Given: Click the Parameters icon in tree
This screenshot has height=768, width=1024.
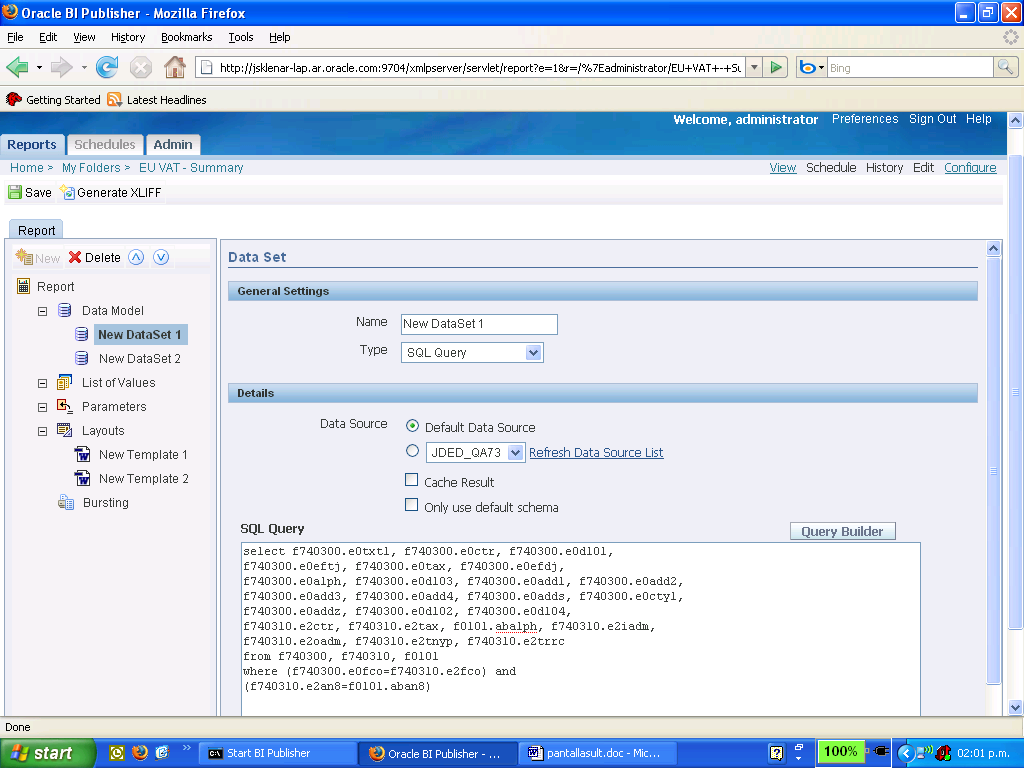Looking at the screenshot, I should point(64,406).
